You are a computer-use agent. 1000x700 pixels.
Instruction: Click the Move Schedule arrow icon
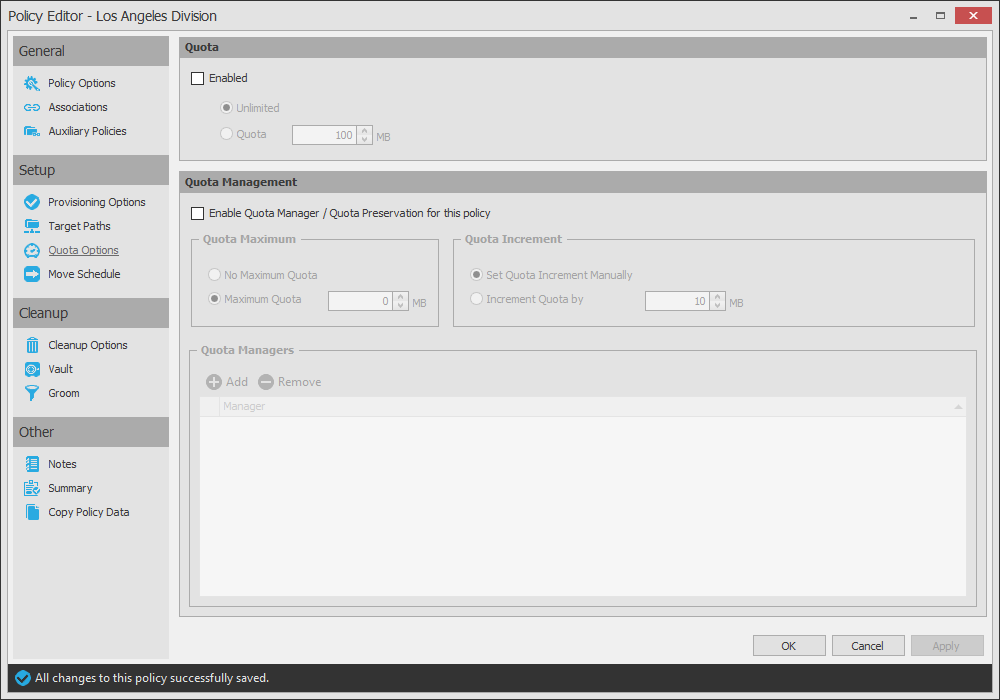click(x=32, y=274)
